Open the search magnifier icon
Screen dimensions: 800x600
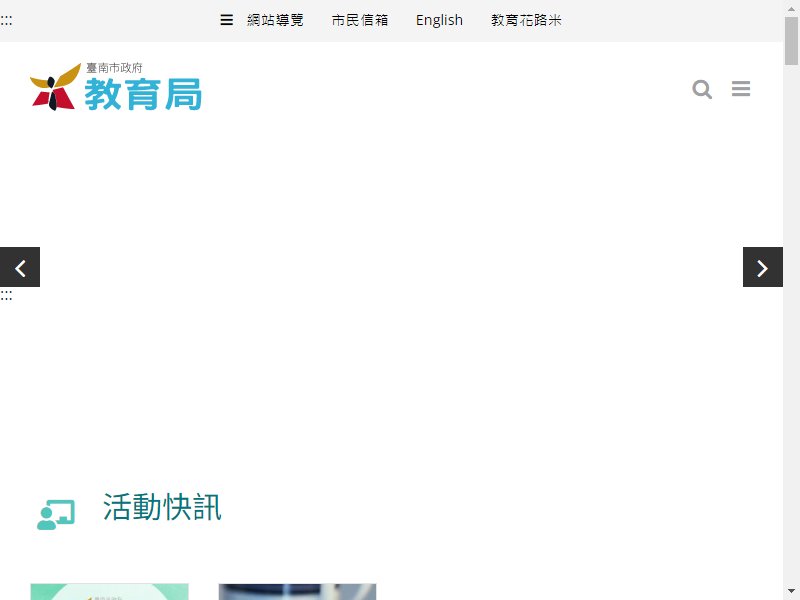point(702,89)
